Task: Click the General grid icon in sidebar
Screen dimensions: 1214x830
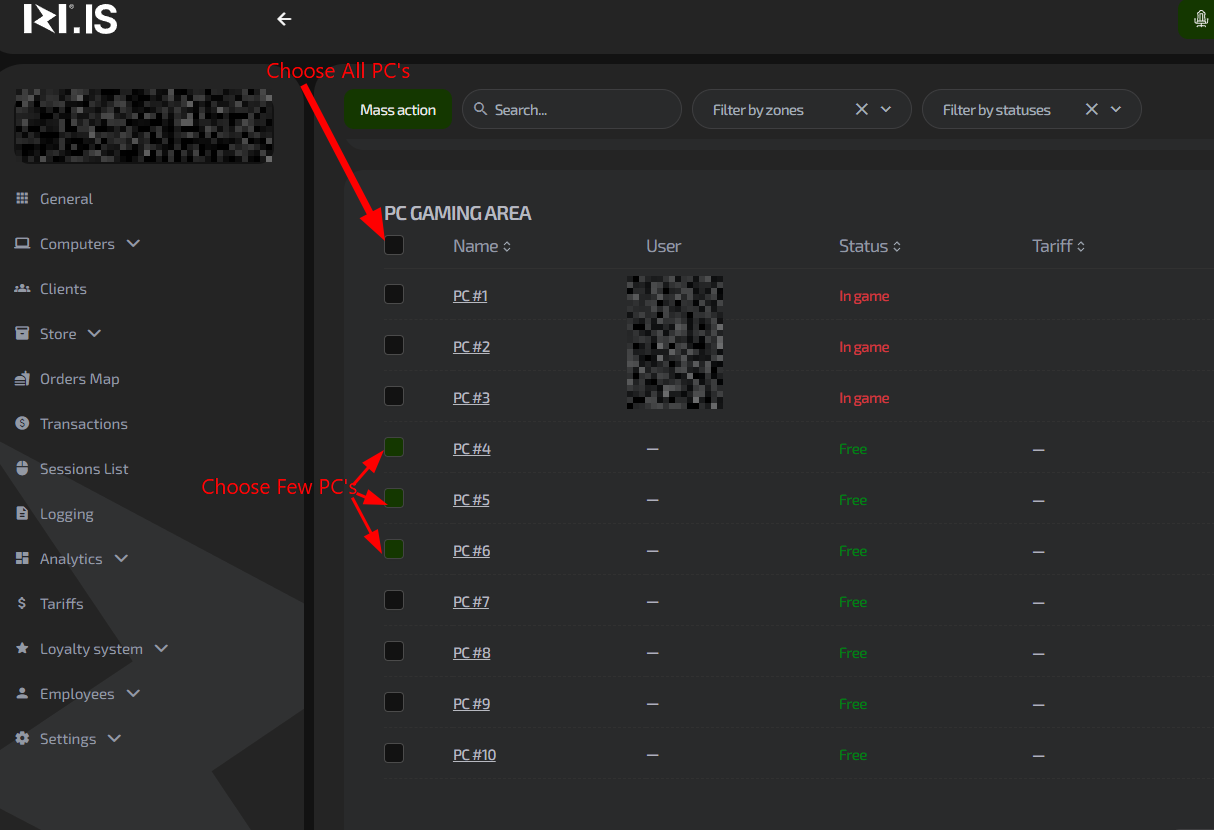Action: pos(22,199)
